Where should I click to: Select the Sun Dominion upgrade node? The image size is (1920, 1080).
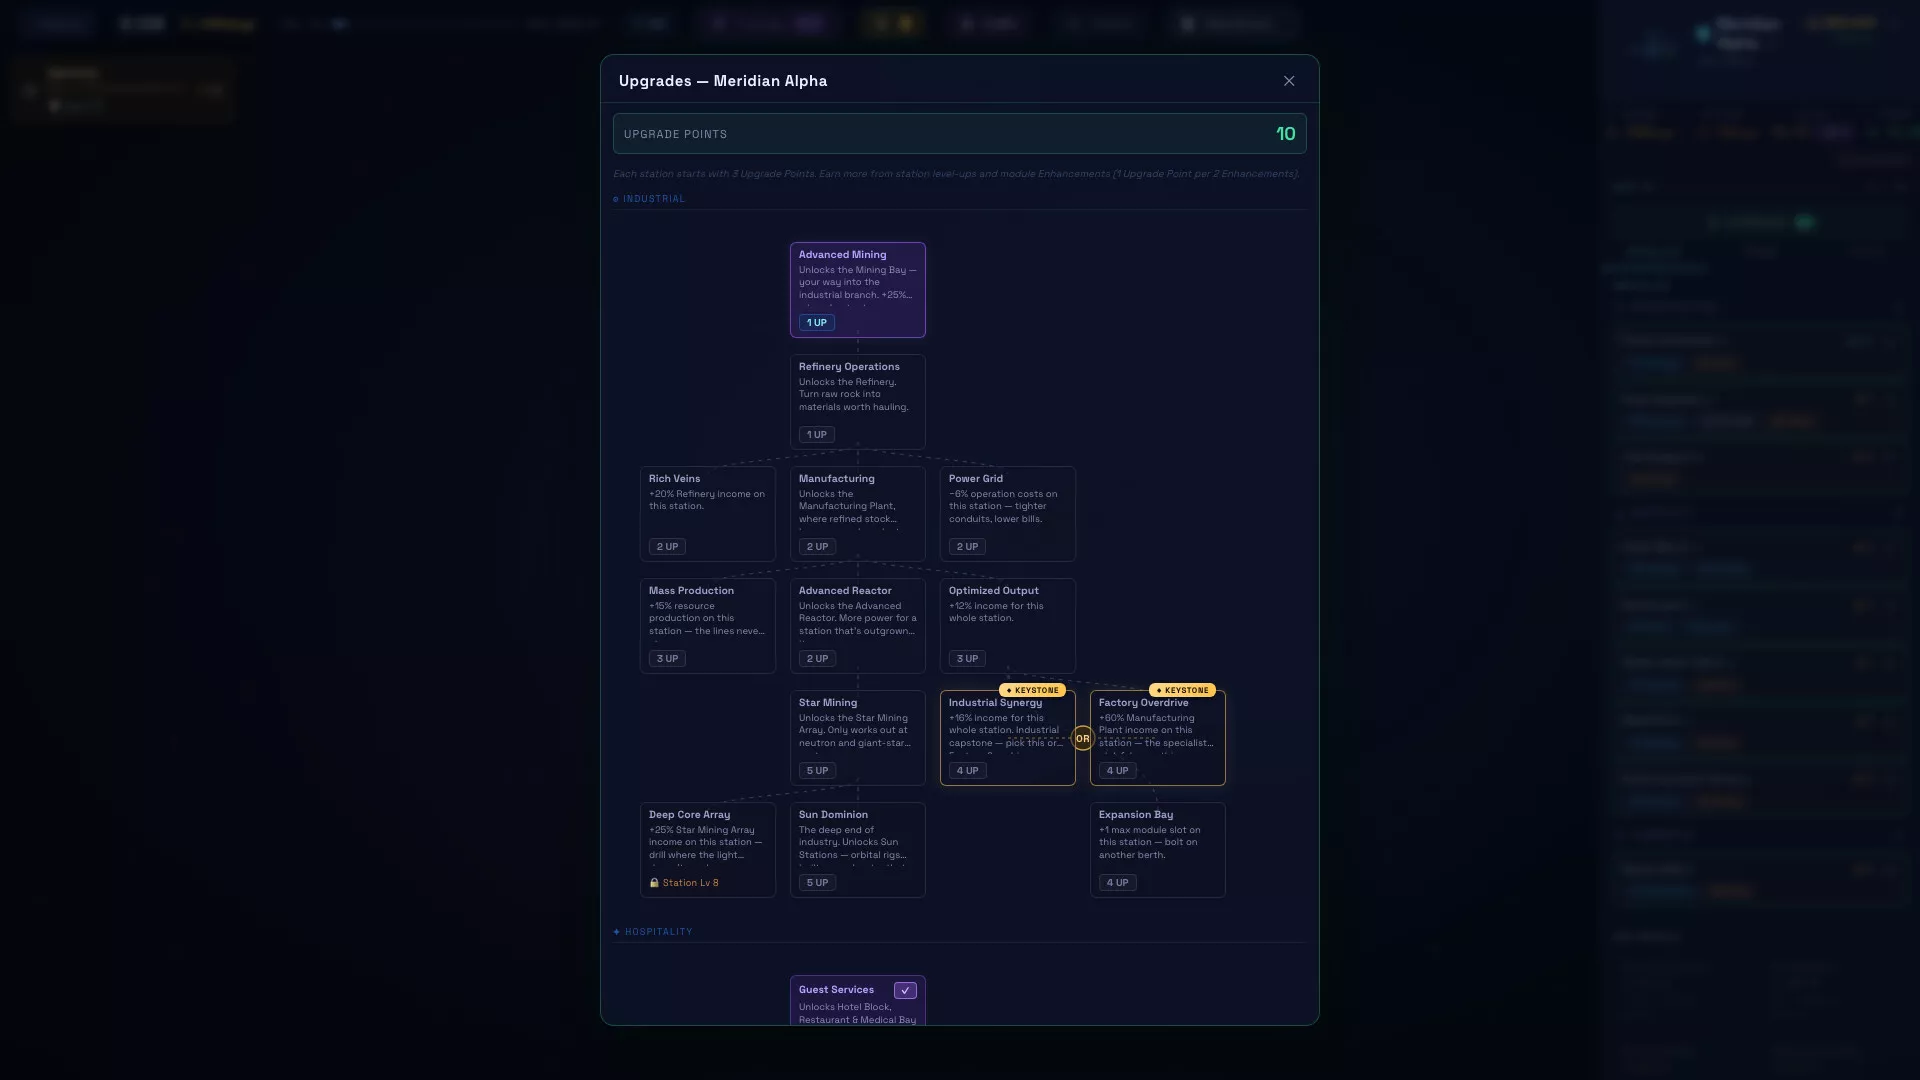(858, 850)
